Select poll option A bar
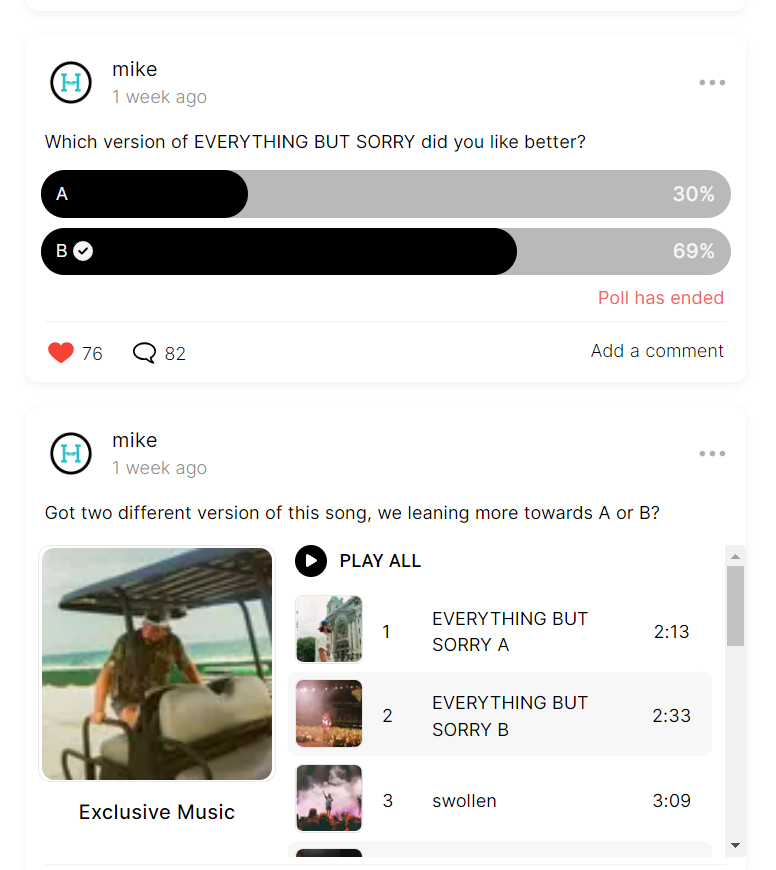776x870 pixels. [386, 194]
